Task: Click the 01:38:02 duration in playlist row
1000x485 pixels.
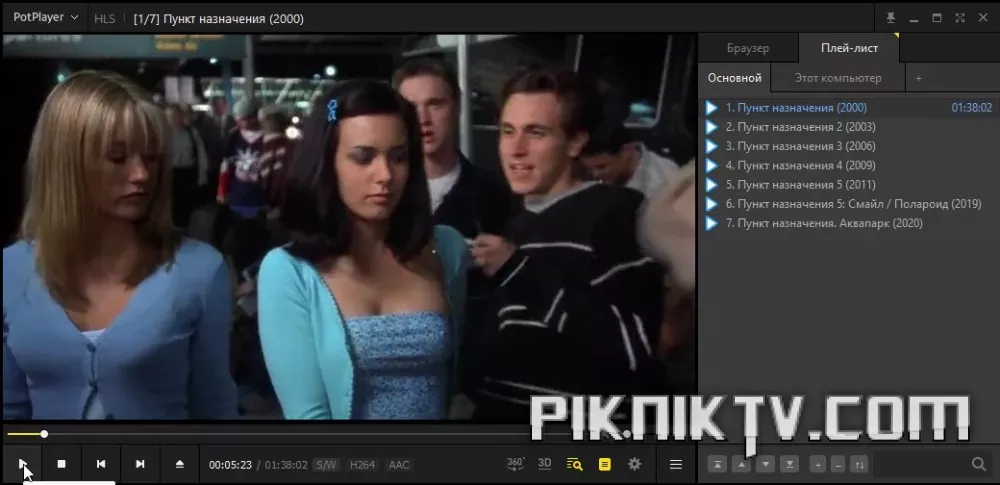Action: (972, 108)
